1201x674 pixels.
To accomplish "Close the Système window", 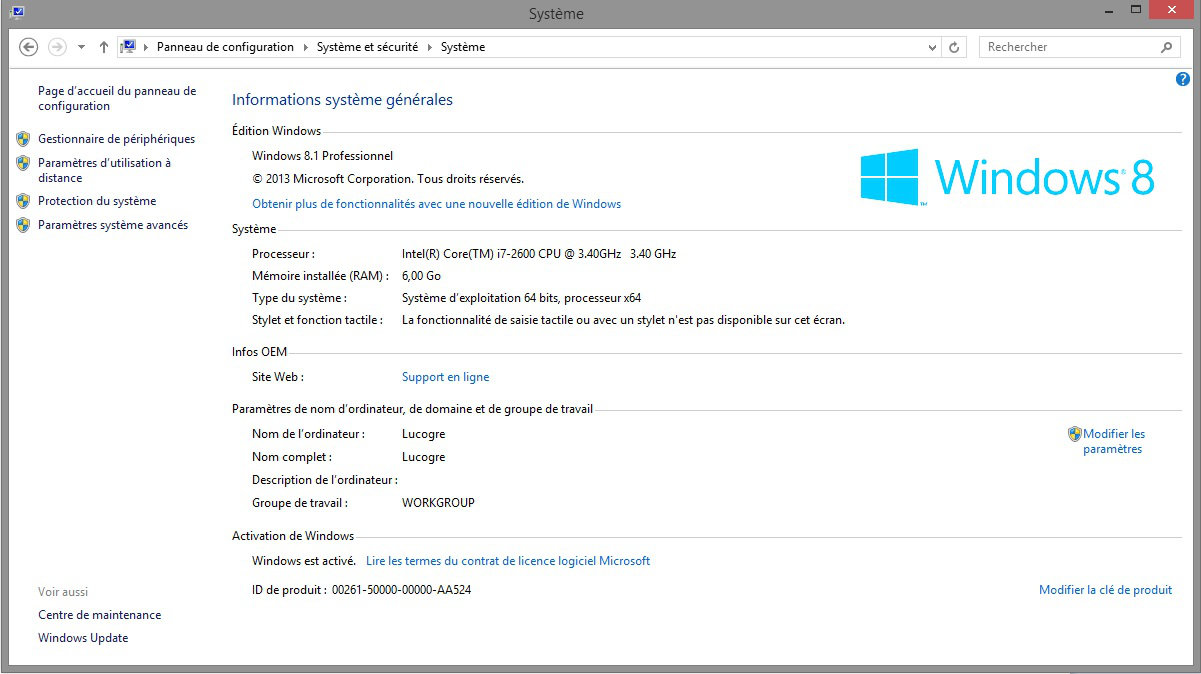I will tap(1172, 10).
